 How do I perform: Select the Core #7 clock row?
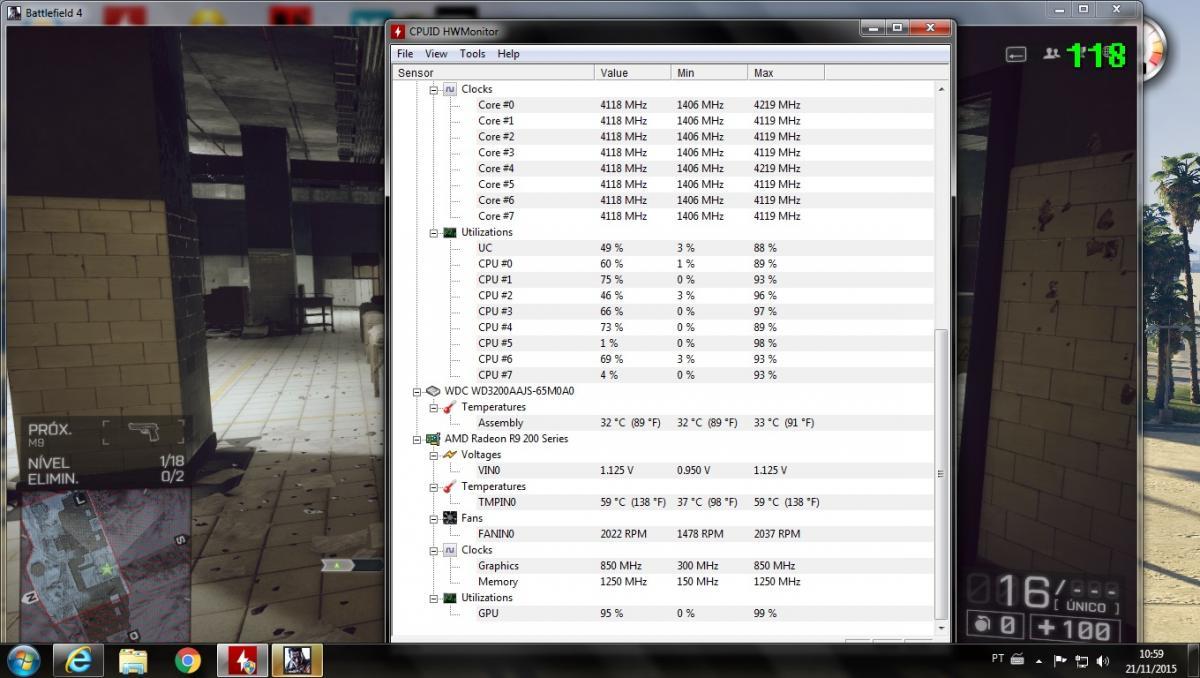click(x=664, y=216)
